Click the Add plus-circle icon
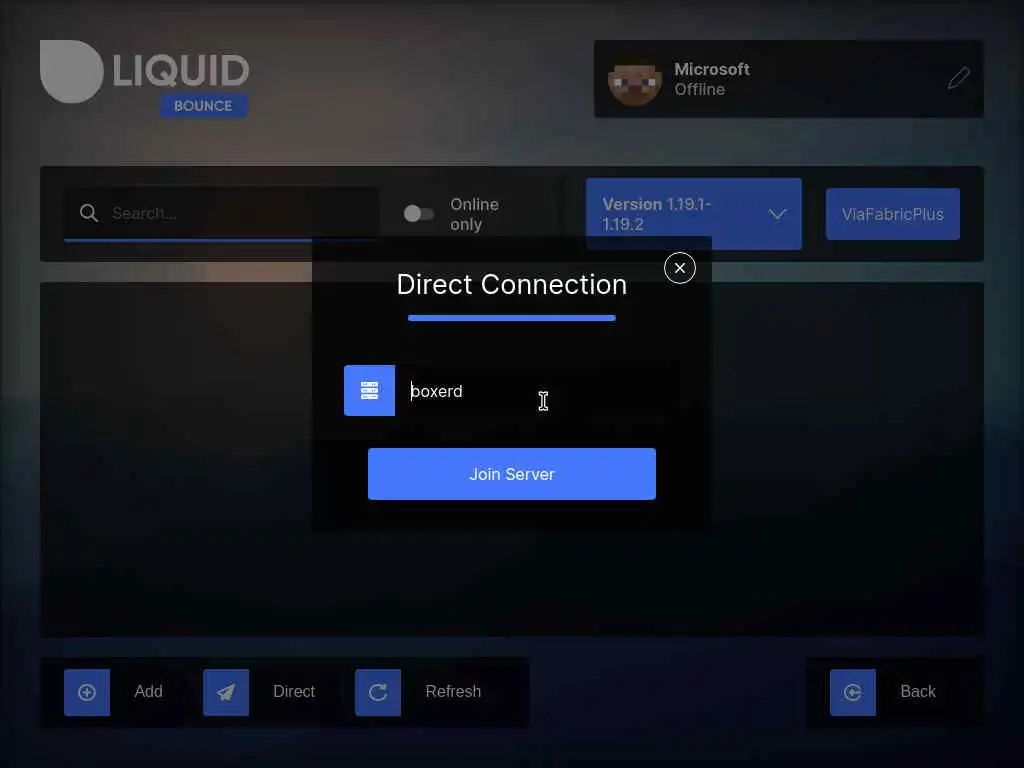Image resolution: width=1024 pixels, height=768 pixels. point(87,692)
